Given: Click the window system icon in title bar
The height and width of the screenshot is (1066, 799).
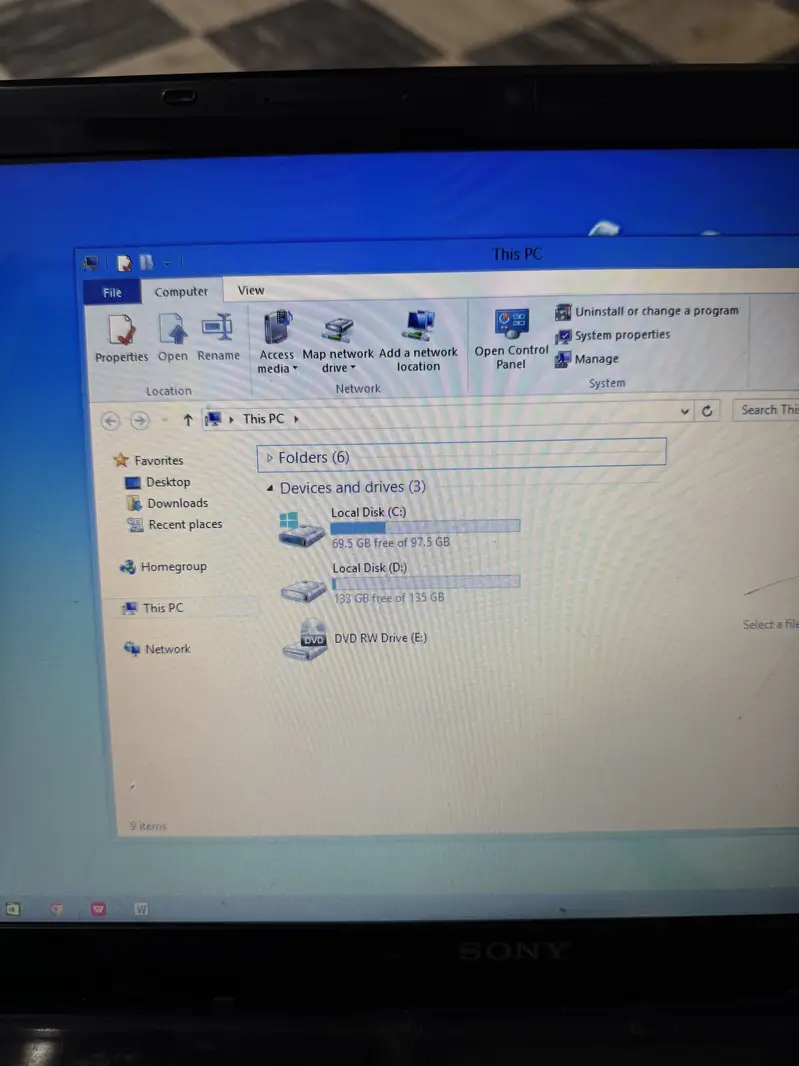Looking at the screenshot, I should [x=90, y=263].
